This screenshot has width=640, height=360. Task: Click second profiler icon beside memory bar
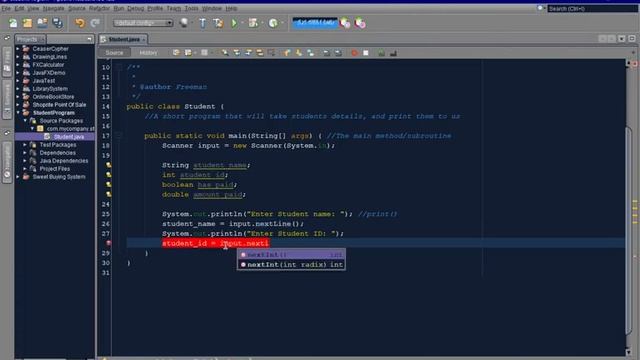pyautogui.click(x=360, y=23)
